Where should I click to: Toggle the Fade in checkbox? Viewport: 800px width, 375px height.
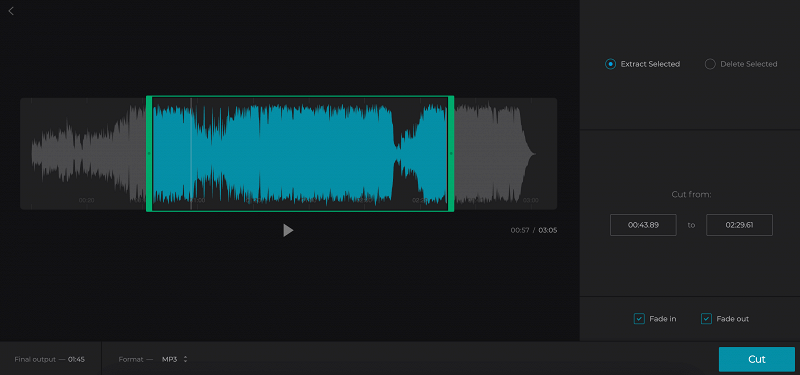pos(639,319)
